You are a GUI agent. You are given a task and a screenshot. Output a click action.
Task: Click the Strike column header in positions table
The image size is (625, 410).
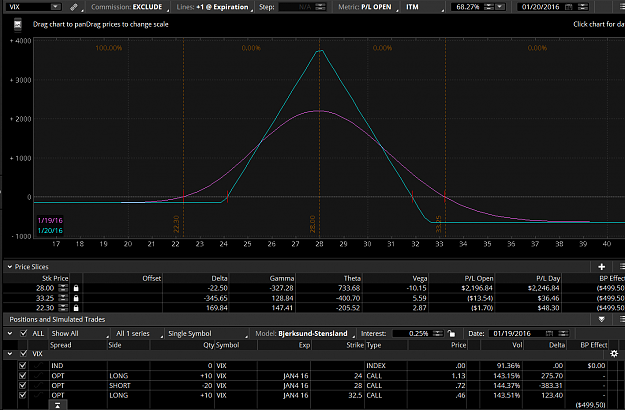pos(354,345)
